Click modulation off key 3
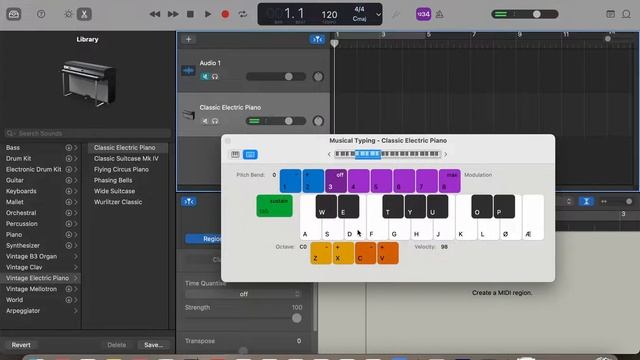The height and width of the screenshot is (360, 640). (x=336, y=181)
